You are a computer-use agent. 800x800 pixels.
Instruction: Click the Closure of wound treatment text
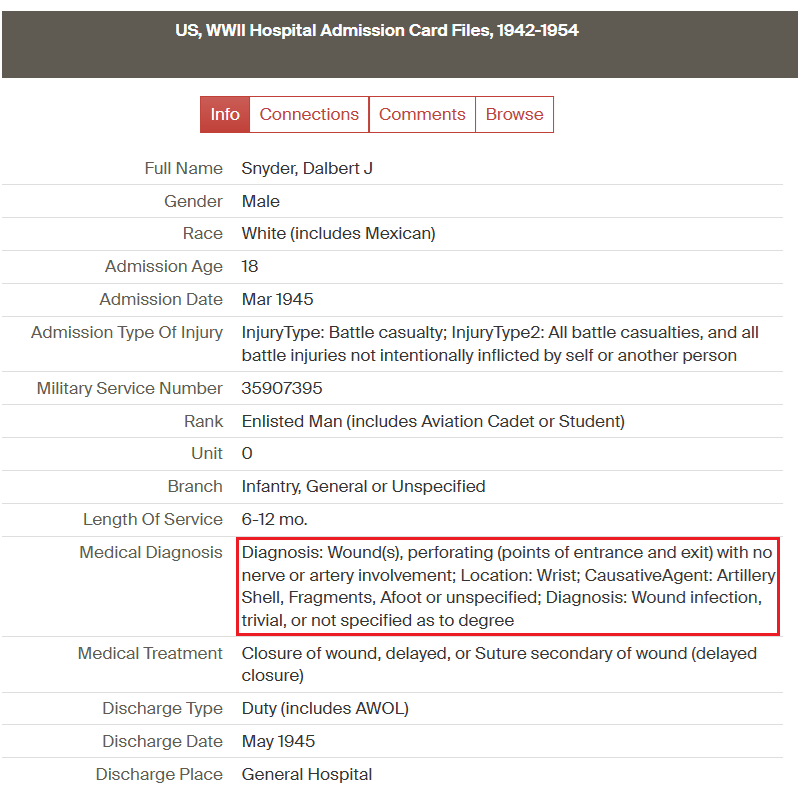[x=499, y=664]
